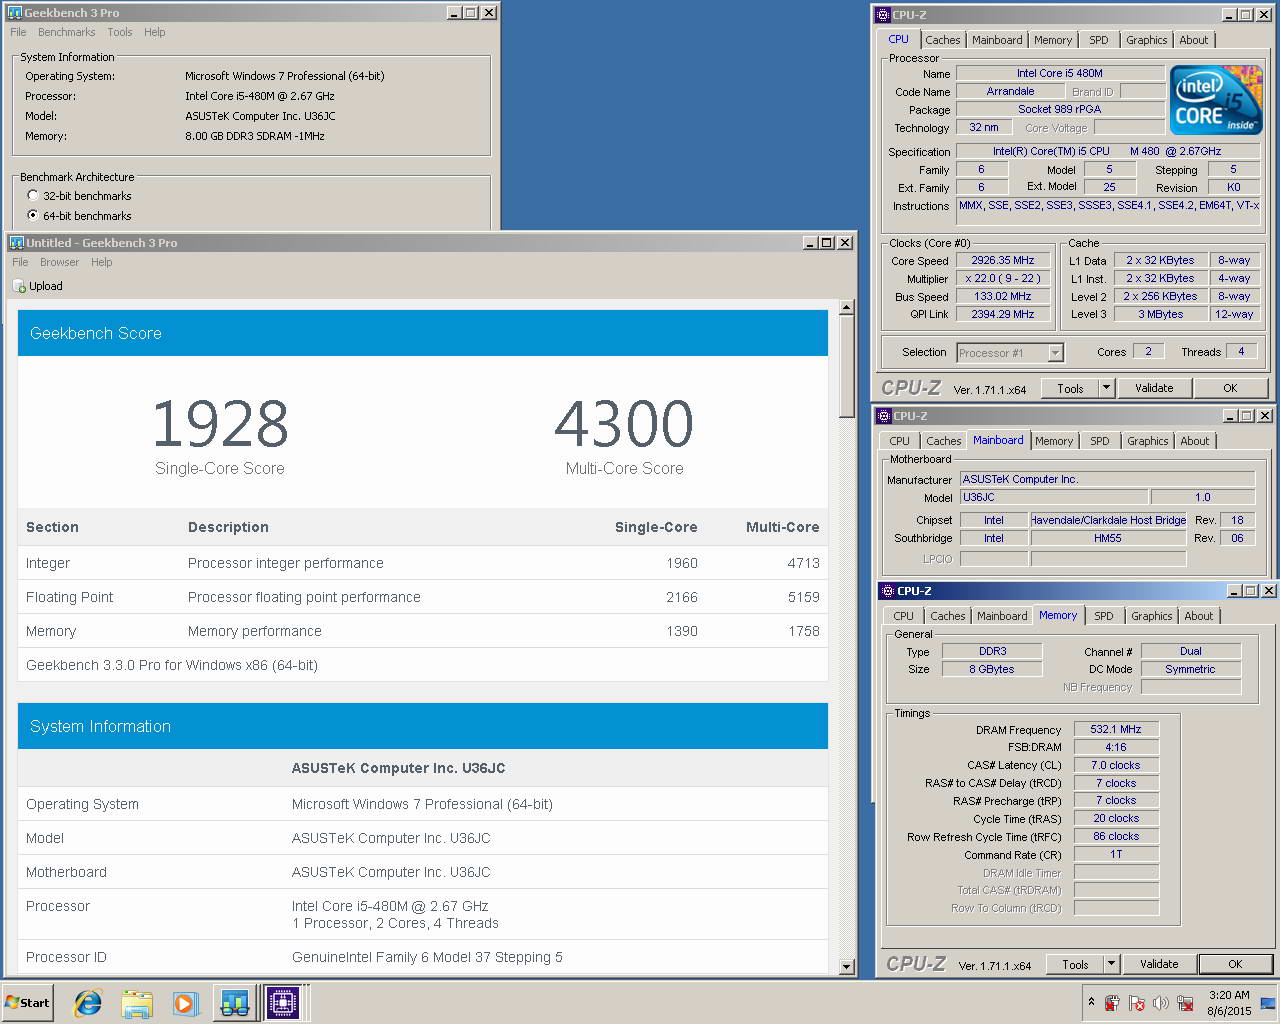Open File menu in Geekbench 3 Pro window
The height and width of the screenshot is (1024, 1280).
click(x=18, y=32)
